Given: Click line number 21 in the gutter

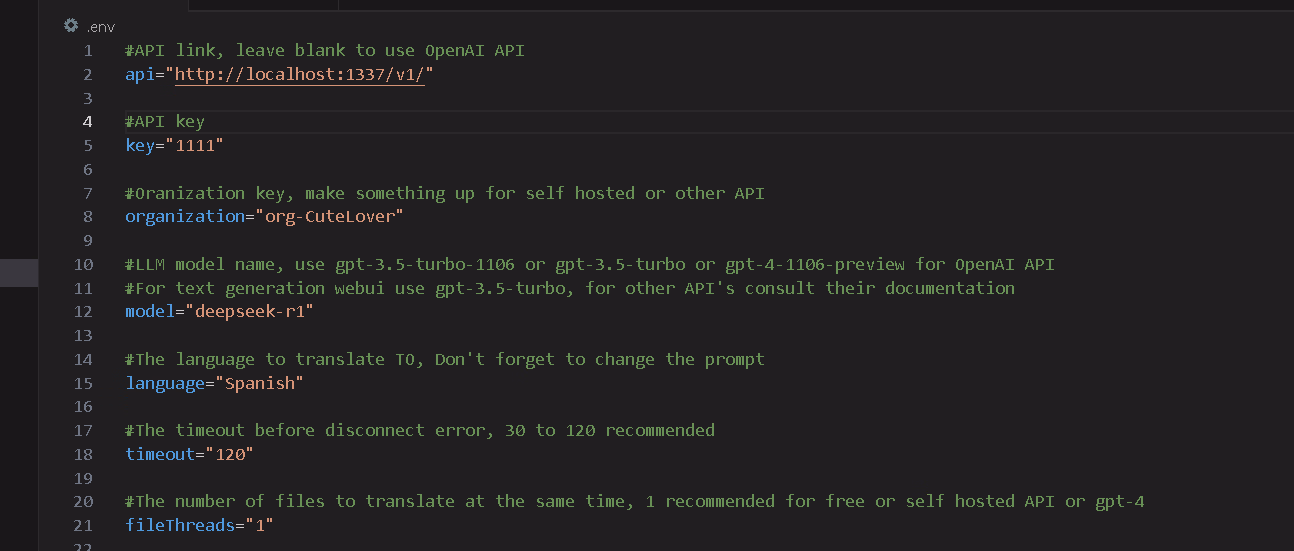Looking at the screenshot, I should tap(83, 525).
